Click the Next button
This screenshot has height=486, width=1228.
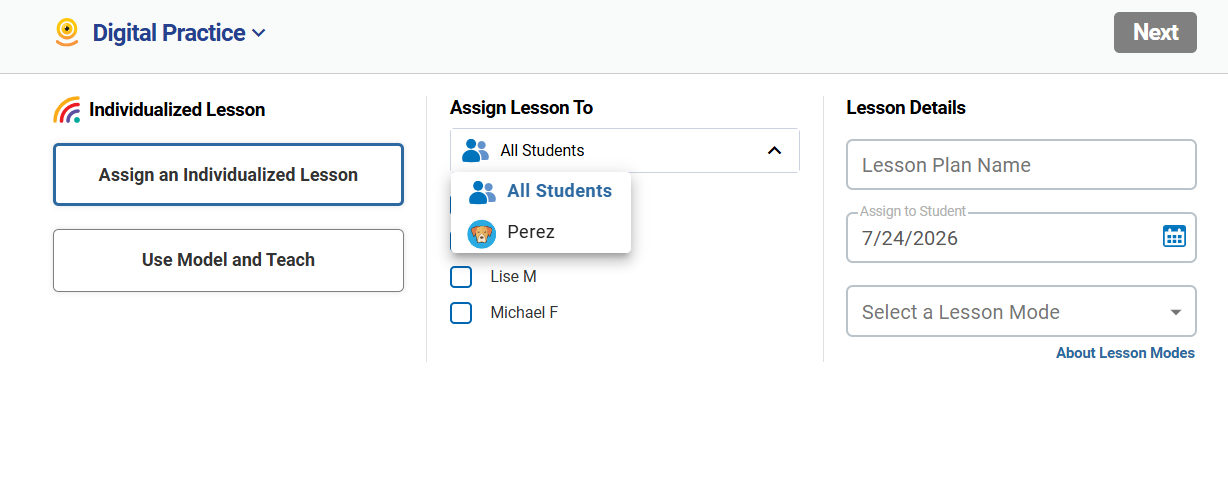point(1155,32)
